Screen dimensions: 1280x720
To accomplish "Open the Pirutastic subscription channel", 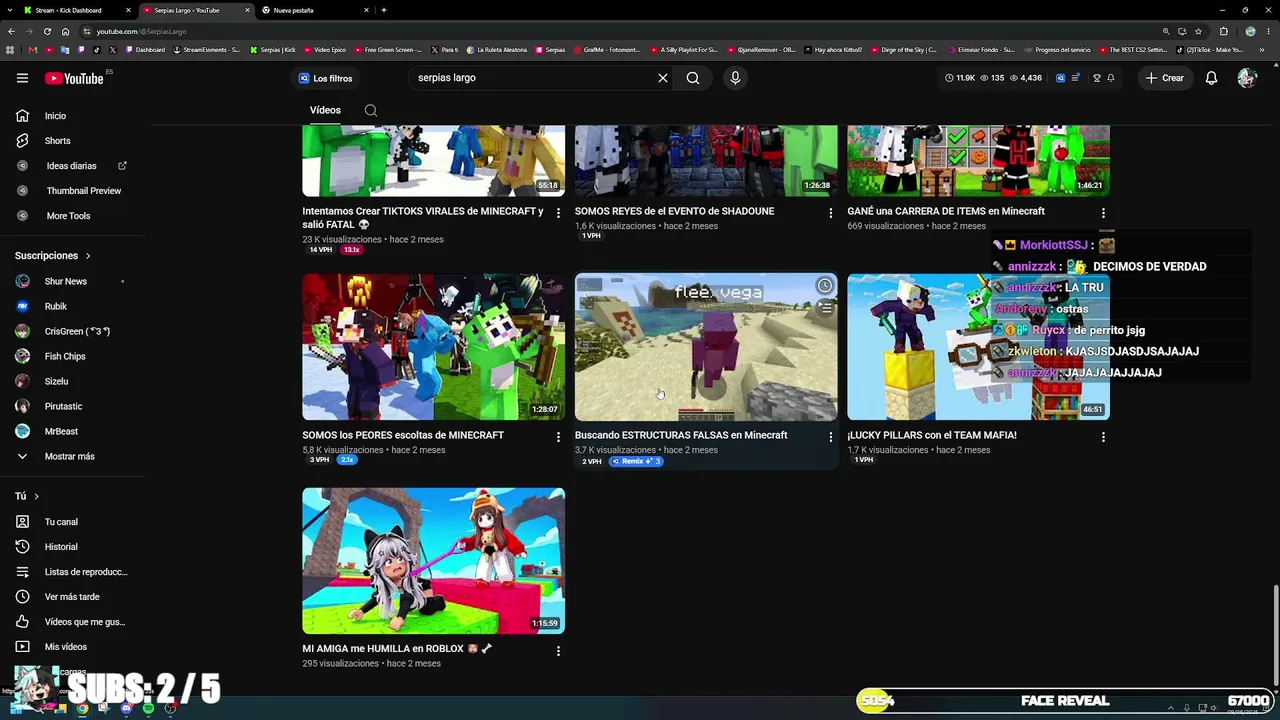I will pos(63,407).
